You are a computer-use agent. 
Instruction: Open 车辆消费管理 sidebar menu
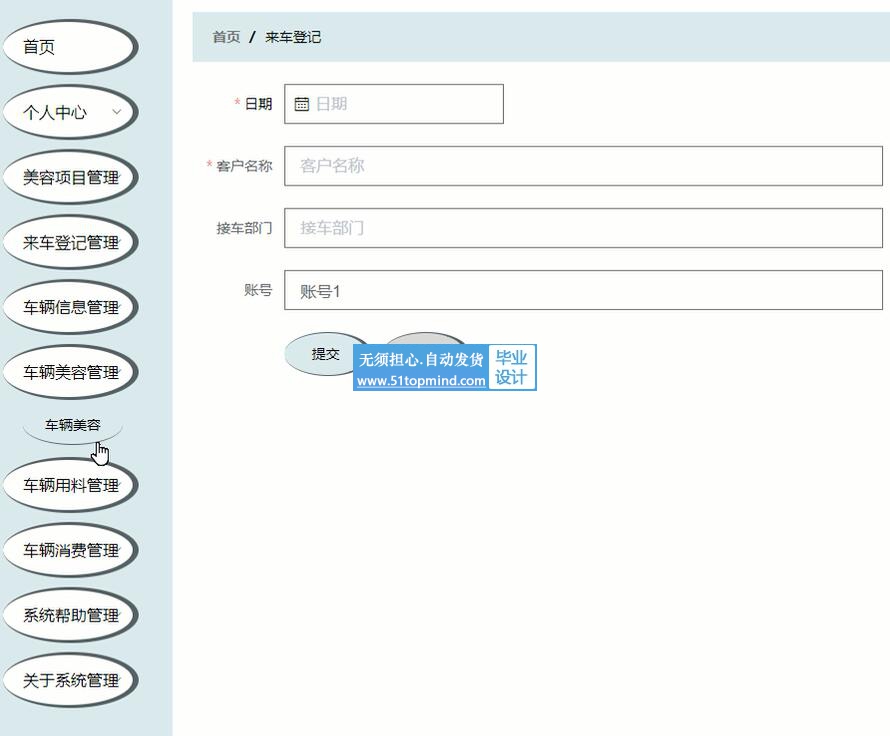(70, 550)
